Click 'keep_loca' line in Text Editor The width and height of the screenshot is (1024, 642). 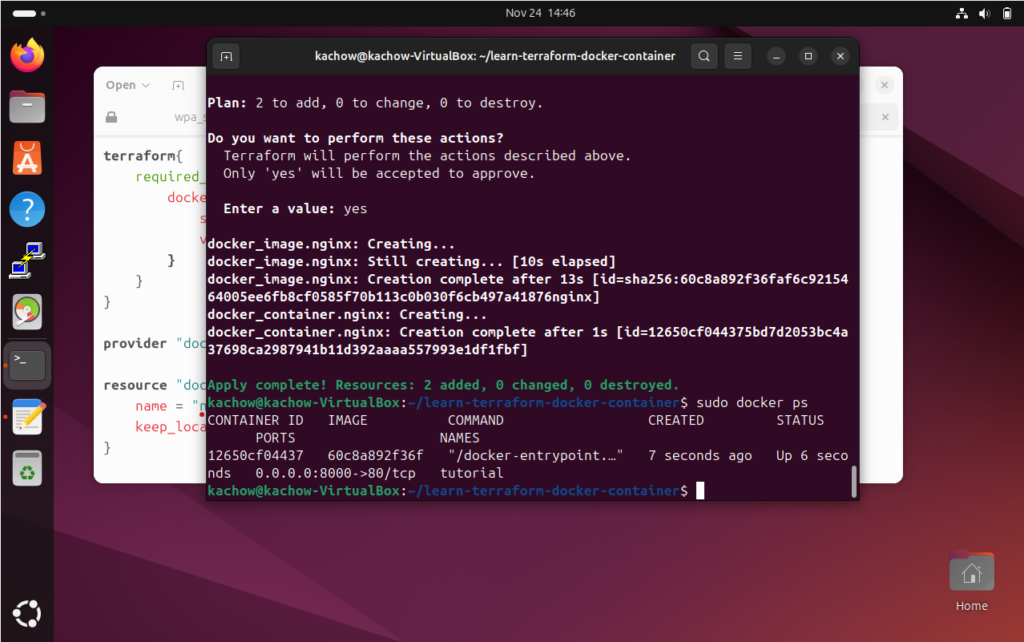(x=170, y=427)
